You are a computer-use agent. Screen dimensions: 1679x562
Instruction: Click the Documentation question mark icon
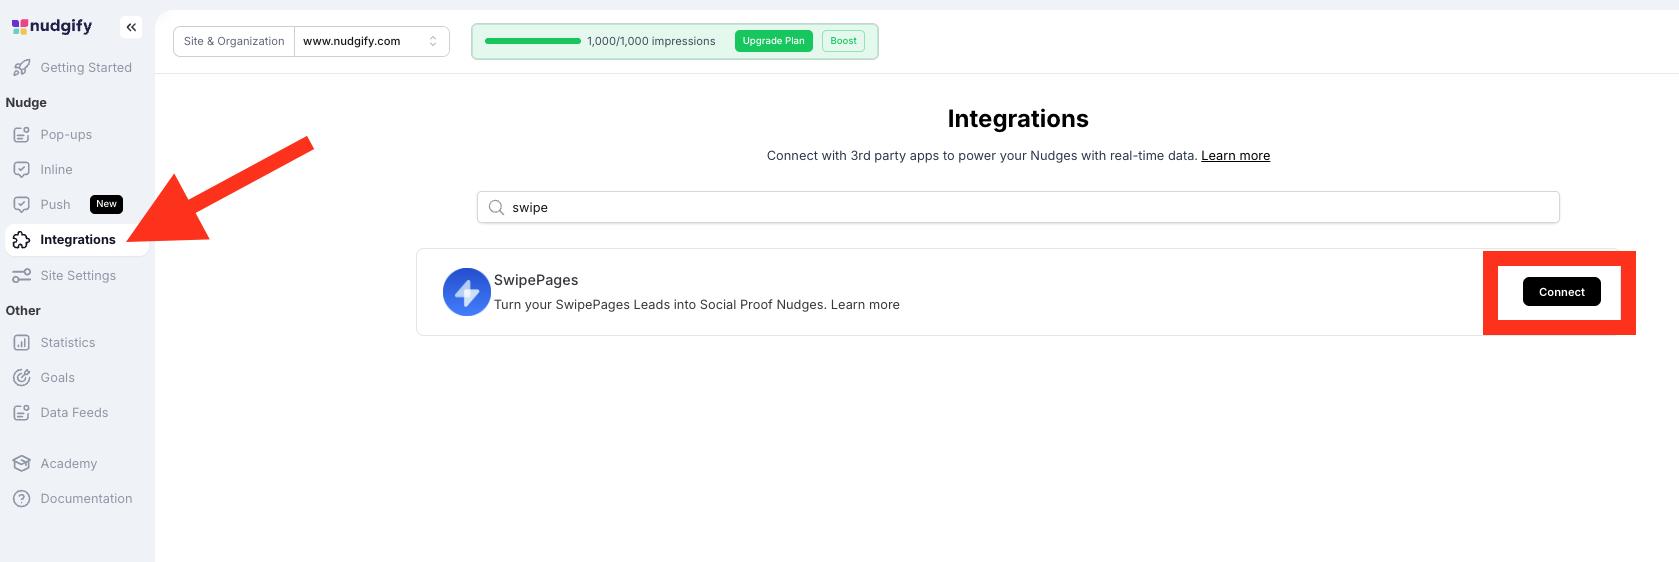pyautogui.click(x=21, y=499)
